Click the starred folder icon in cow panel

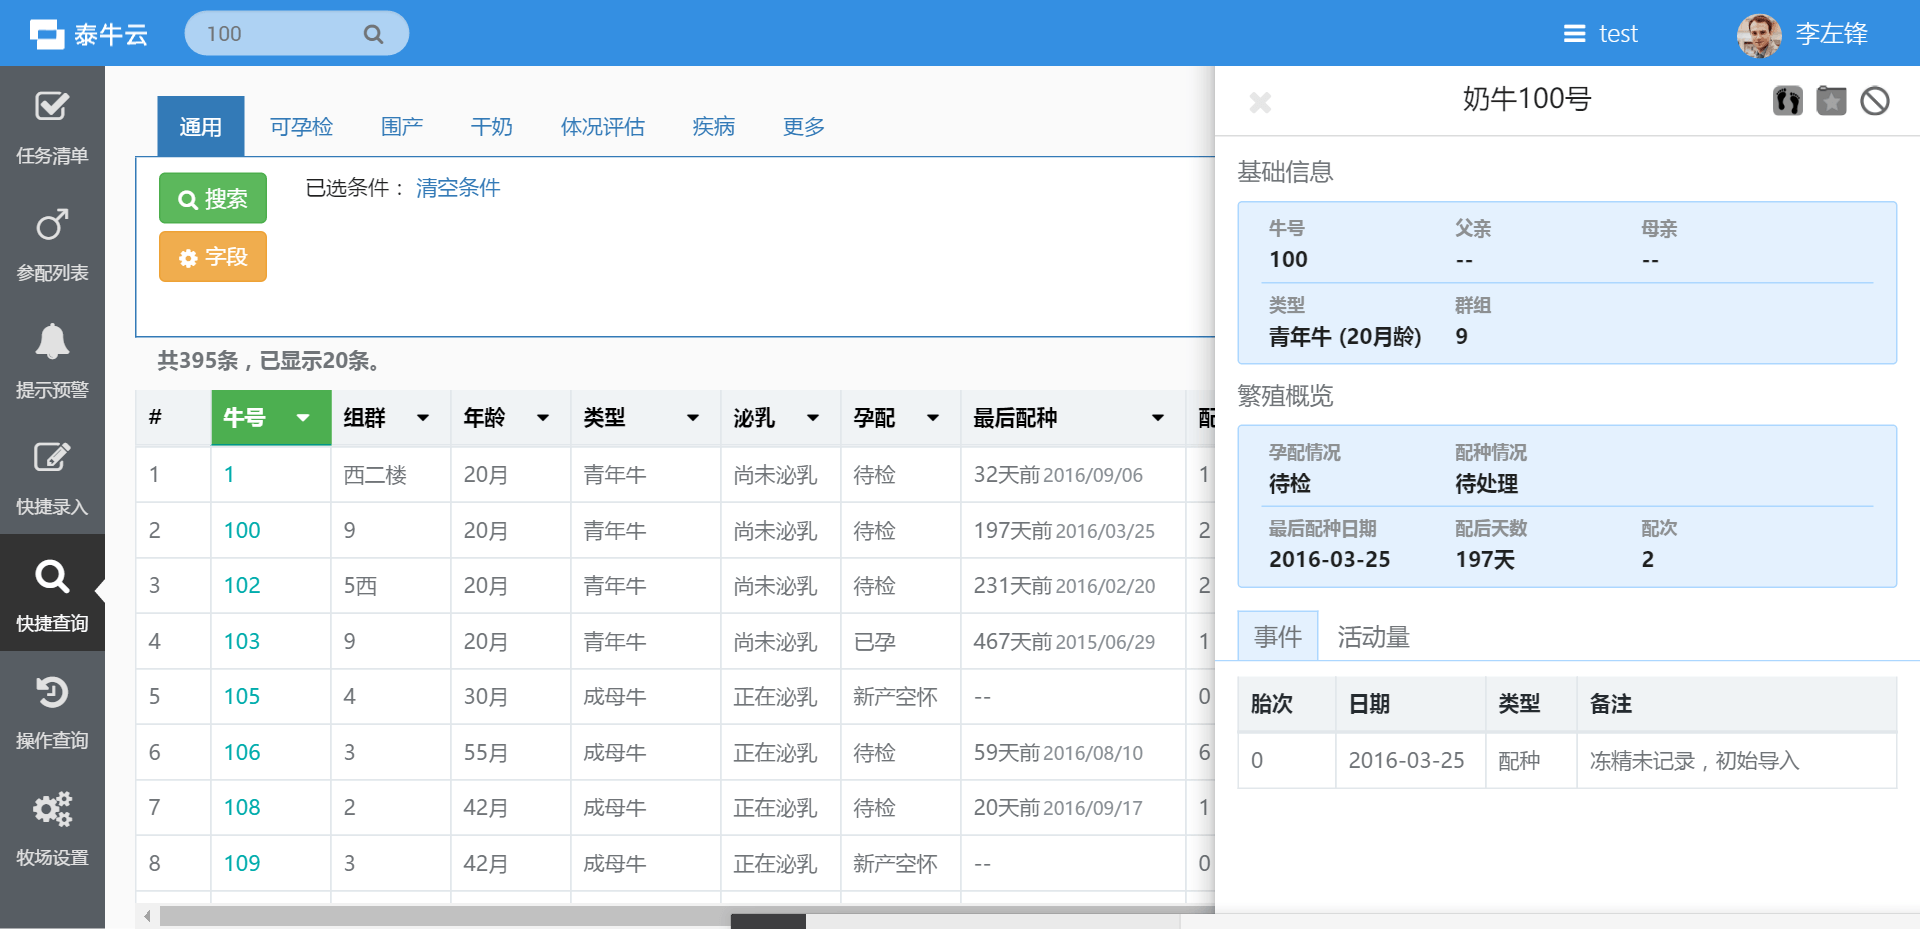click(1831, 101)
